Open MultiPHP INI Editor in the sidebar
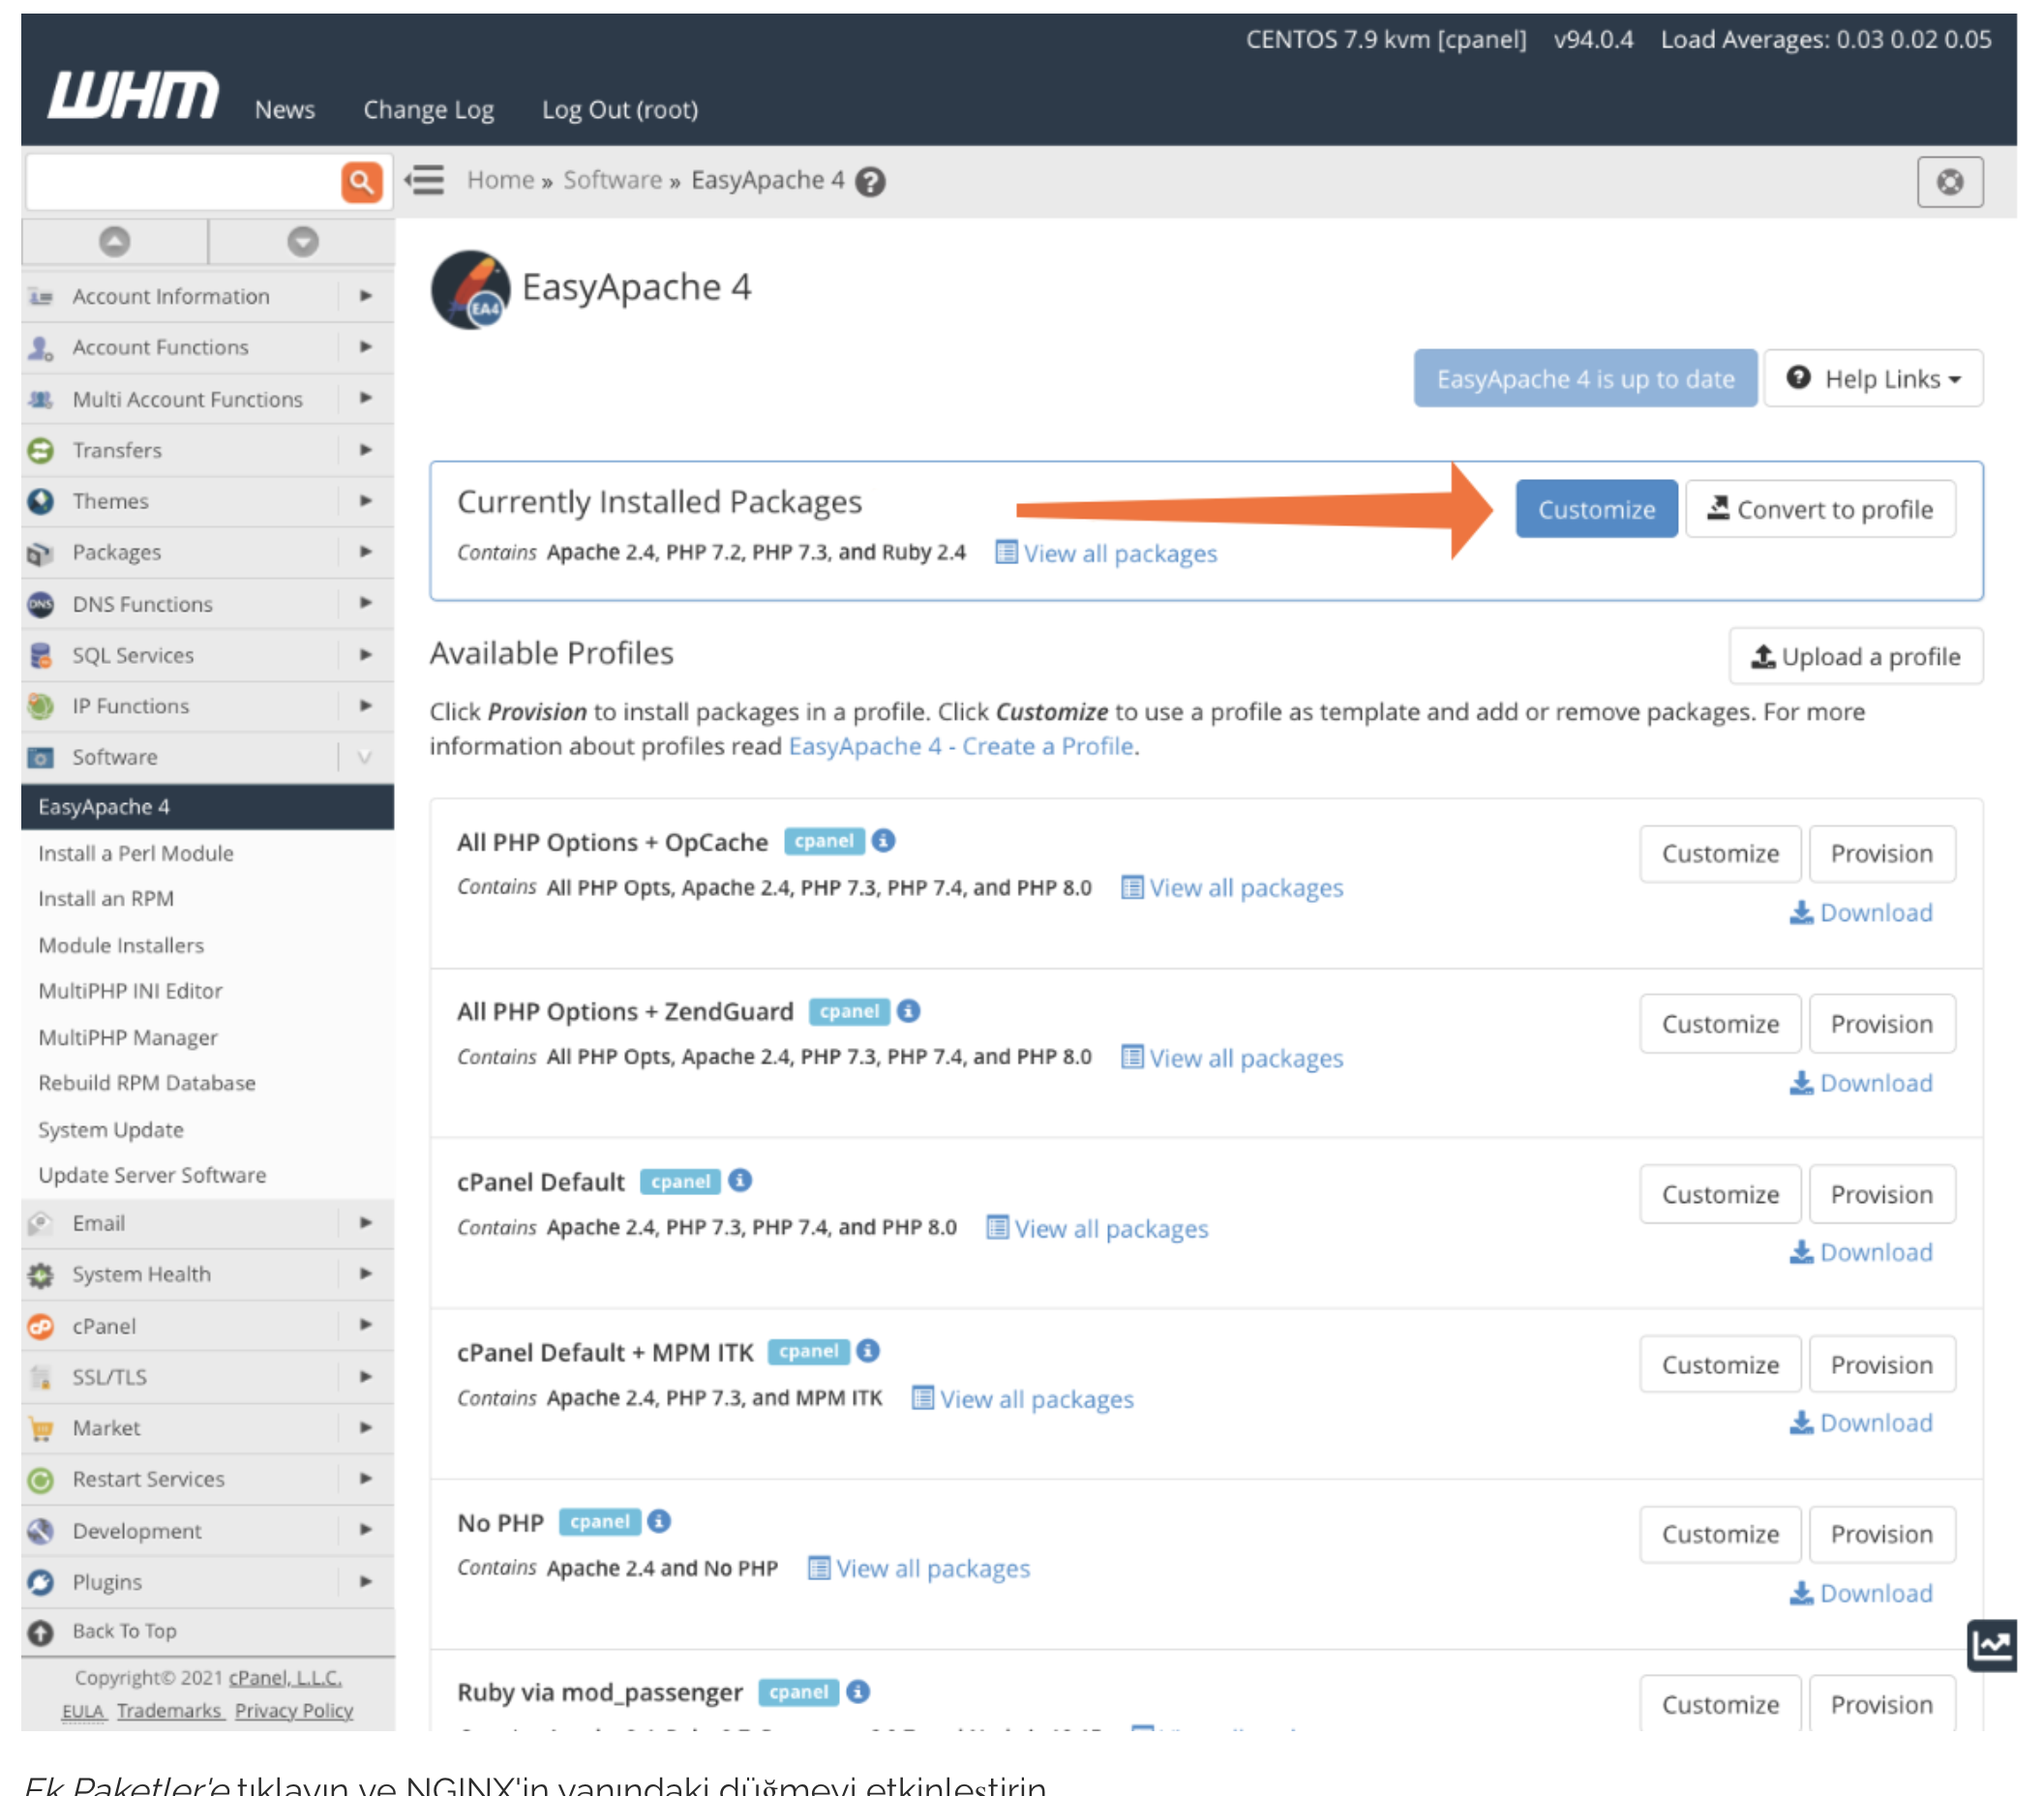This screenshot has width=2044, height=1796. click(130, 990)
